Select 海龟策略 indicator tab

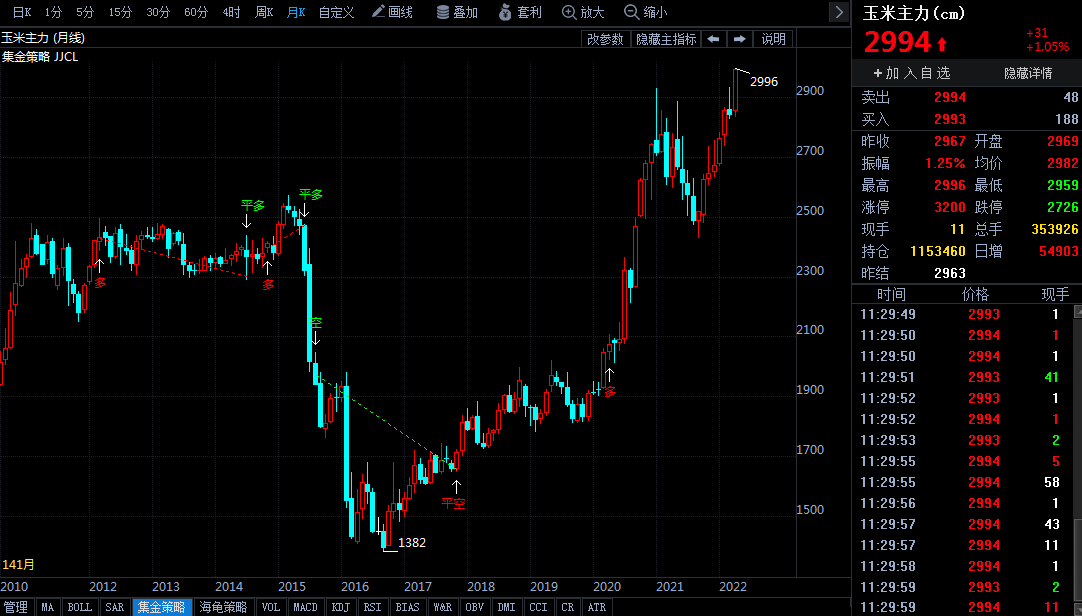224,607
